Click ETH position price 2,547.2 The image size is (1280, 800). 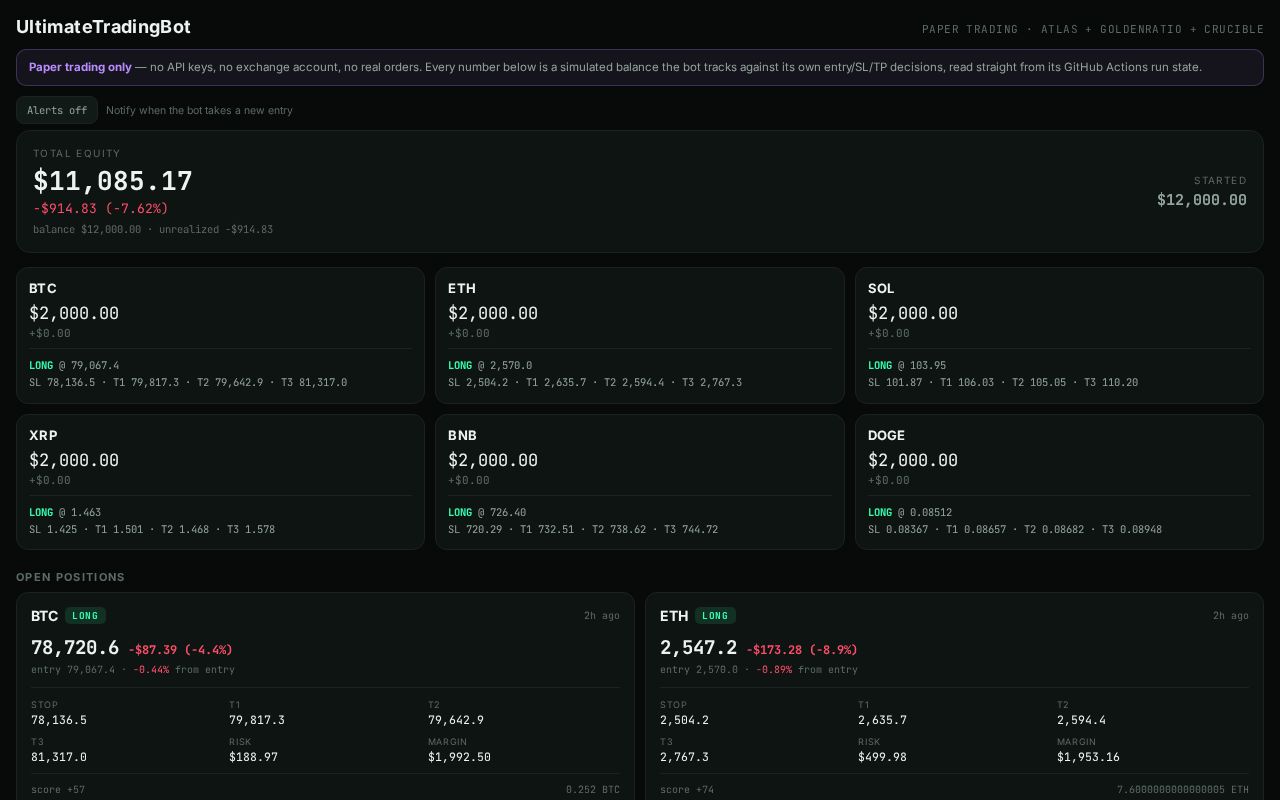[698, 648]
